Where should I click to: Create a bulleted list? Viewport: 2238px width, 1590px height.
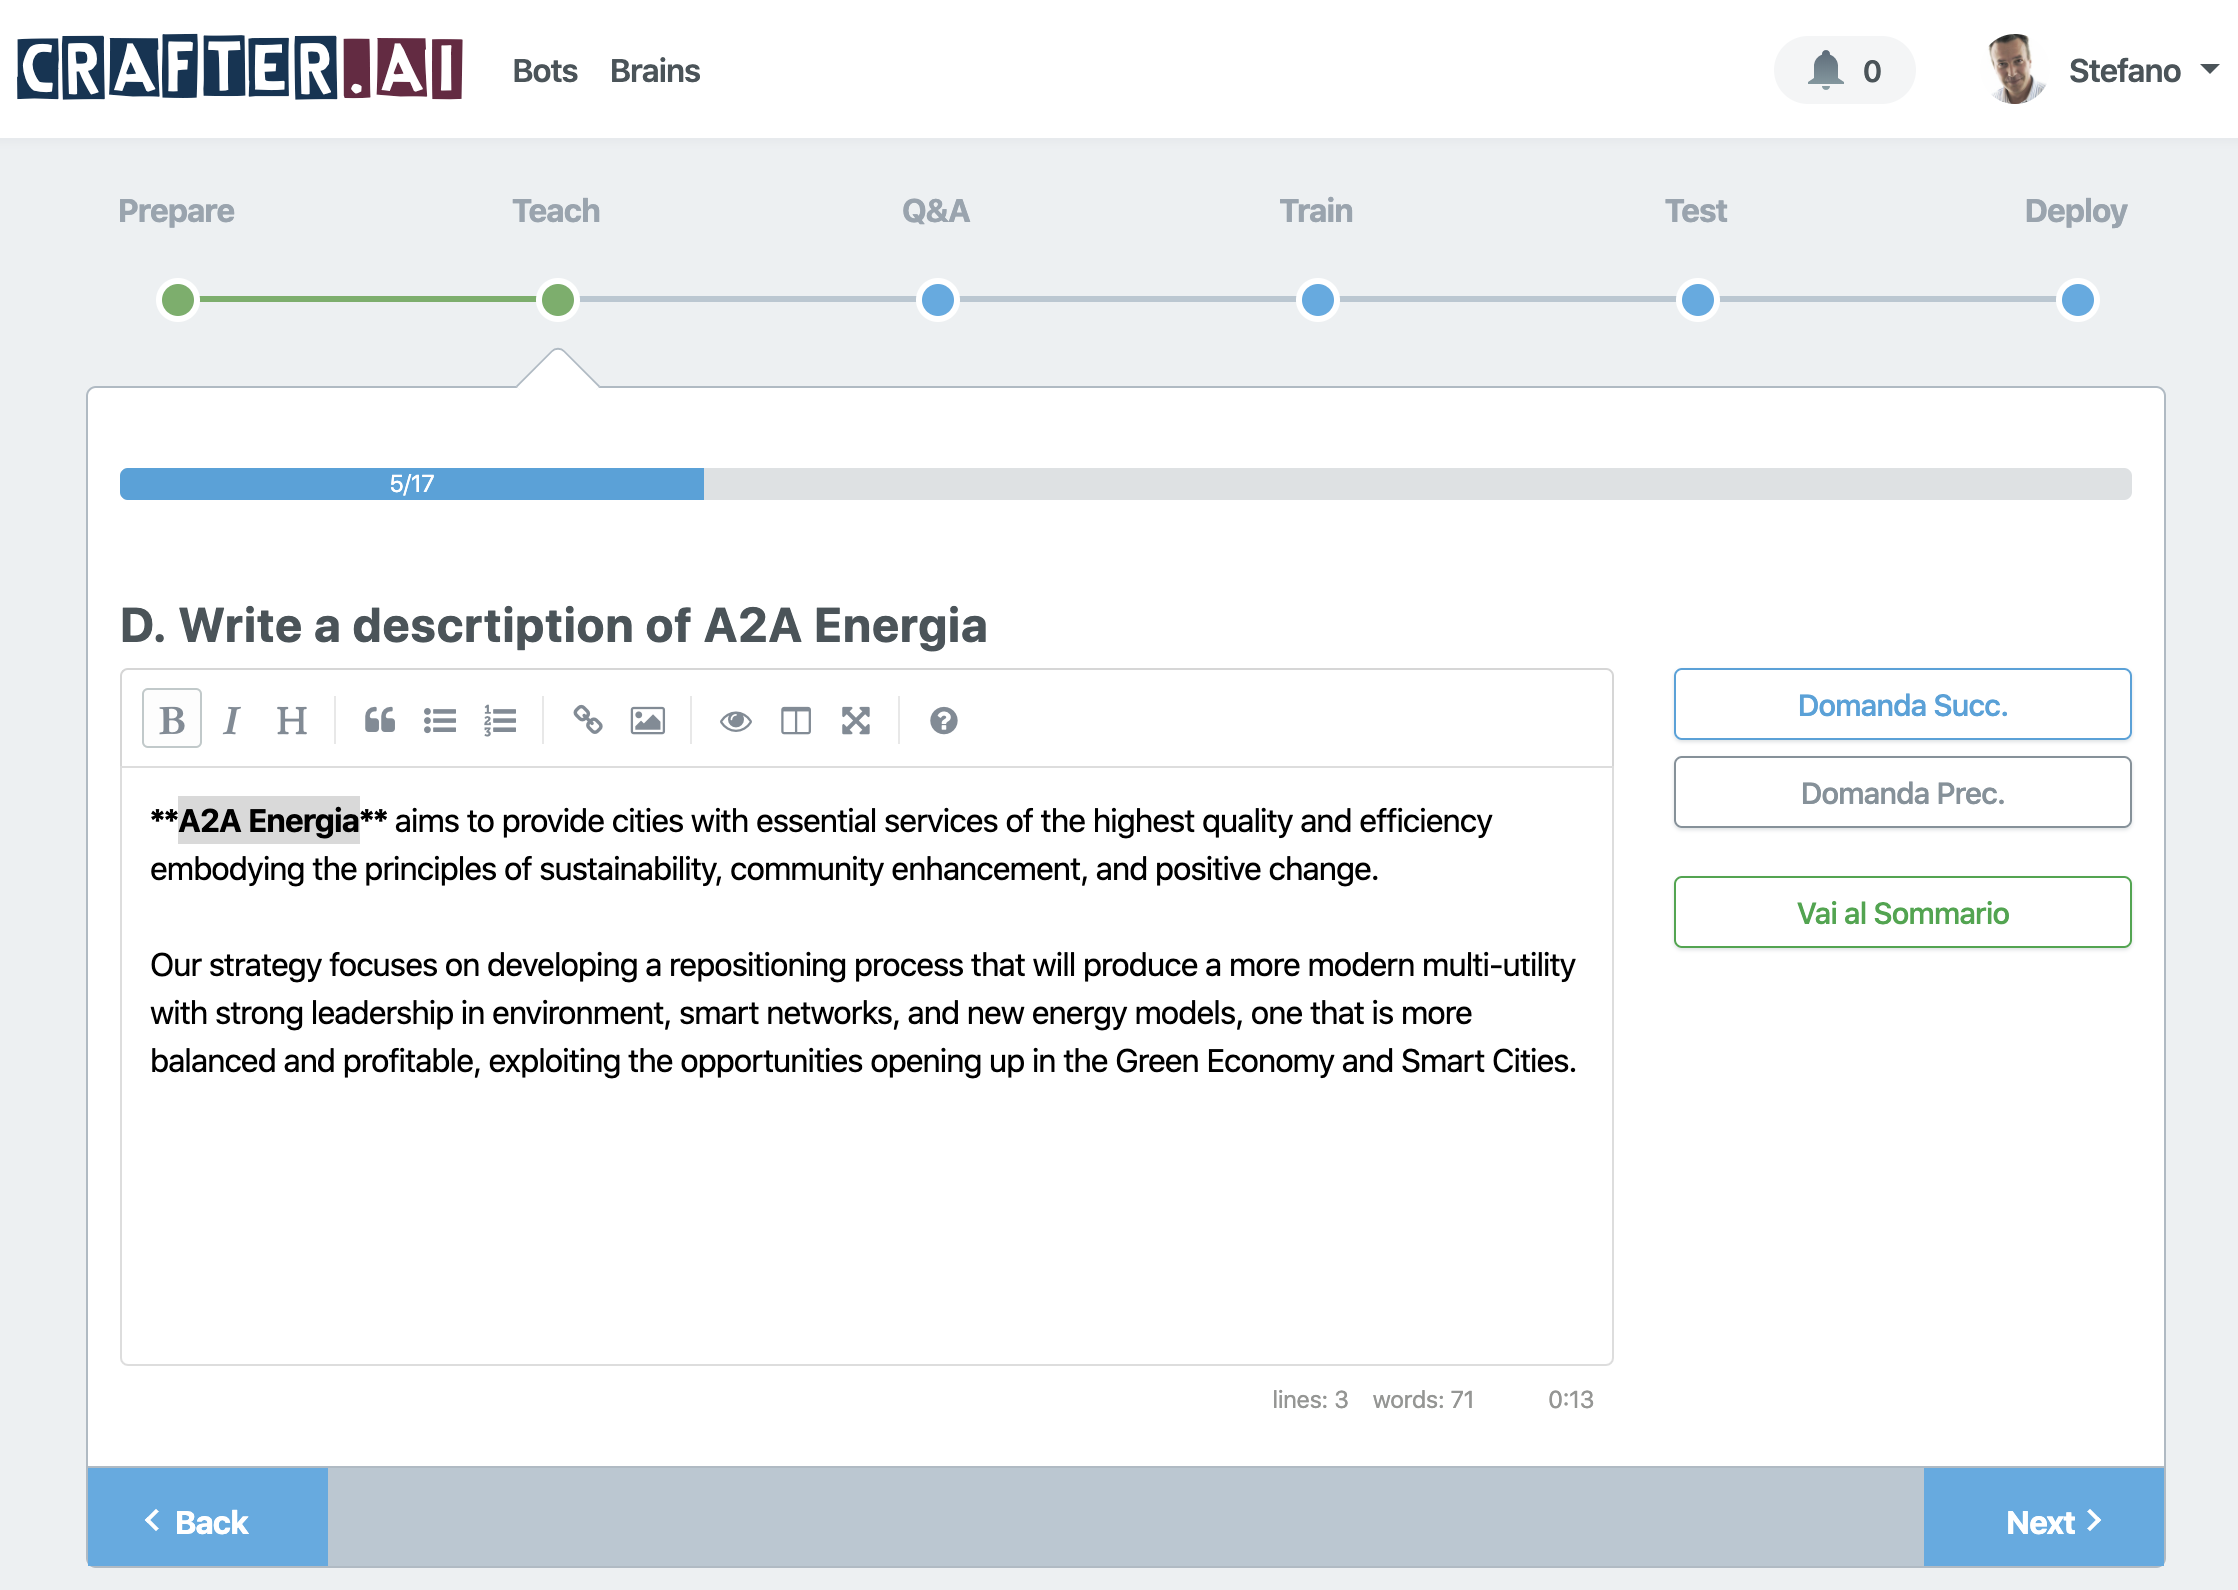(x=440, y=719)
